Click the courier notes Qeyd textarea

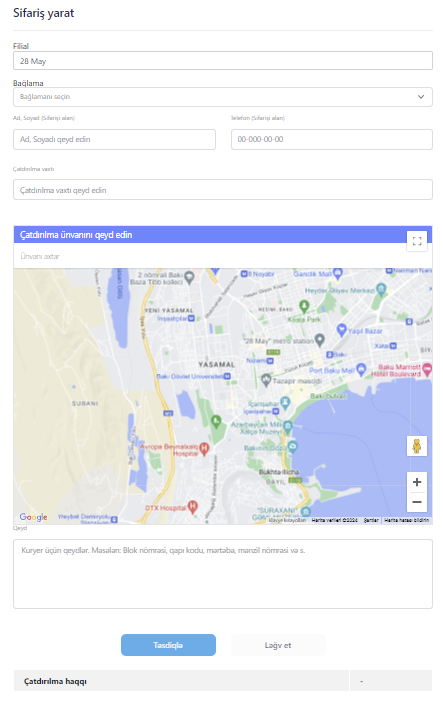coord(223,574)
